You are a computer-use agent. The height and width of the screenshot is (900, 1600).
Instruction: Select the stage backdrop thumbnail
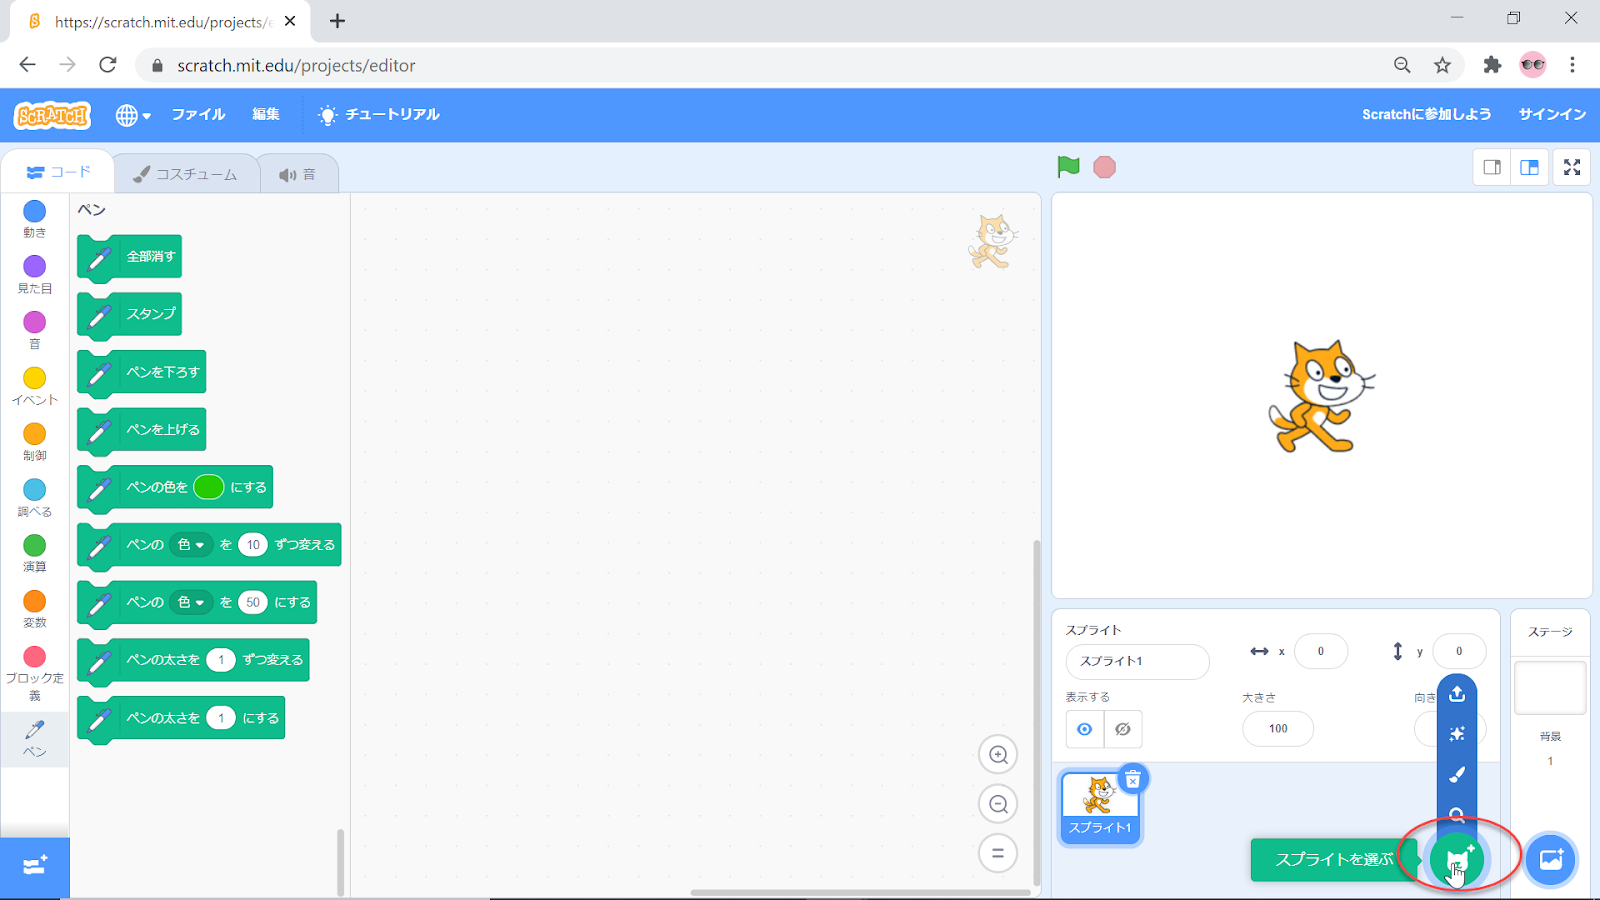point(1550,688)
